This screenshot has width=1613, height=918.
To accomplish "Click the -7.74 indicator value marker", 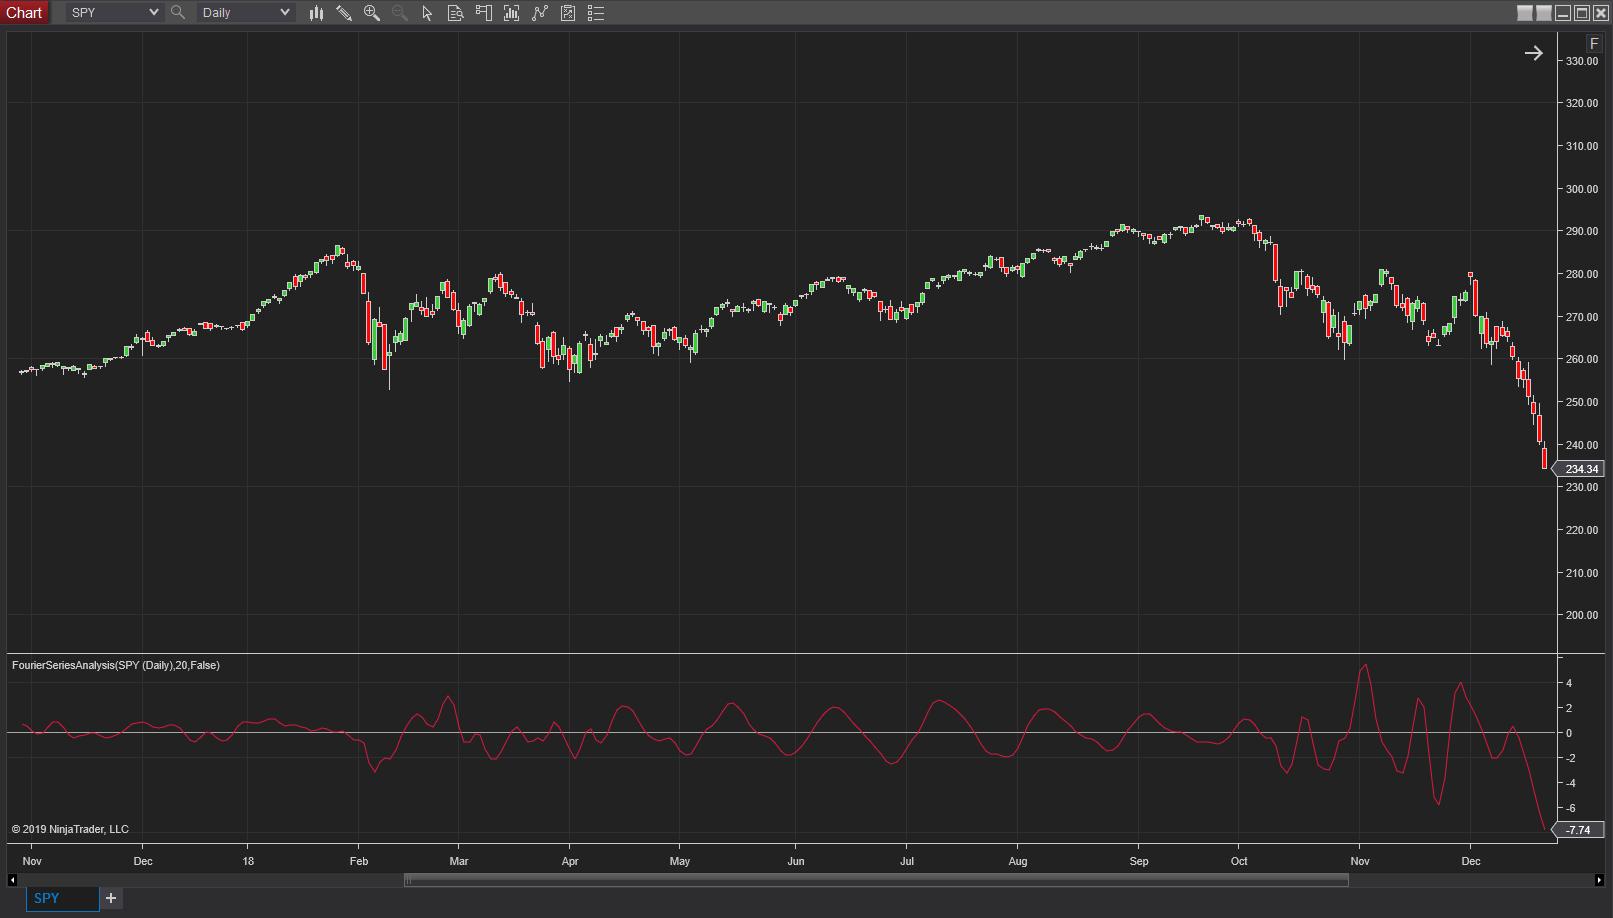I will tap(1580, 830).
